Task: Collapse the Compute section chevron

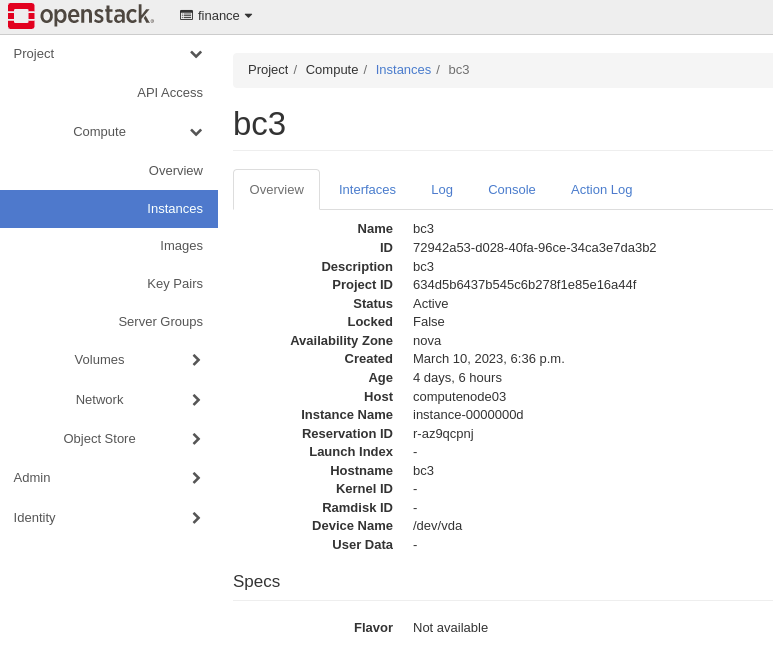Action: tap(196, 132)
